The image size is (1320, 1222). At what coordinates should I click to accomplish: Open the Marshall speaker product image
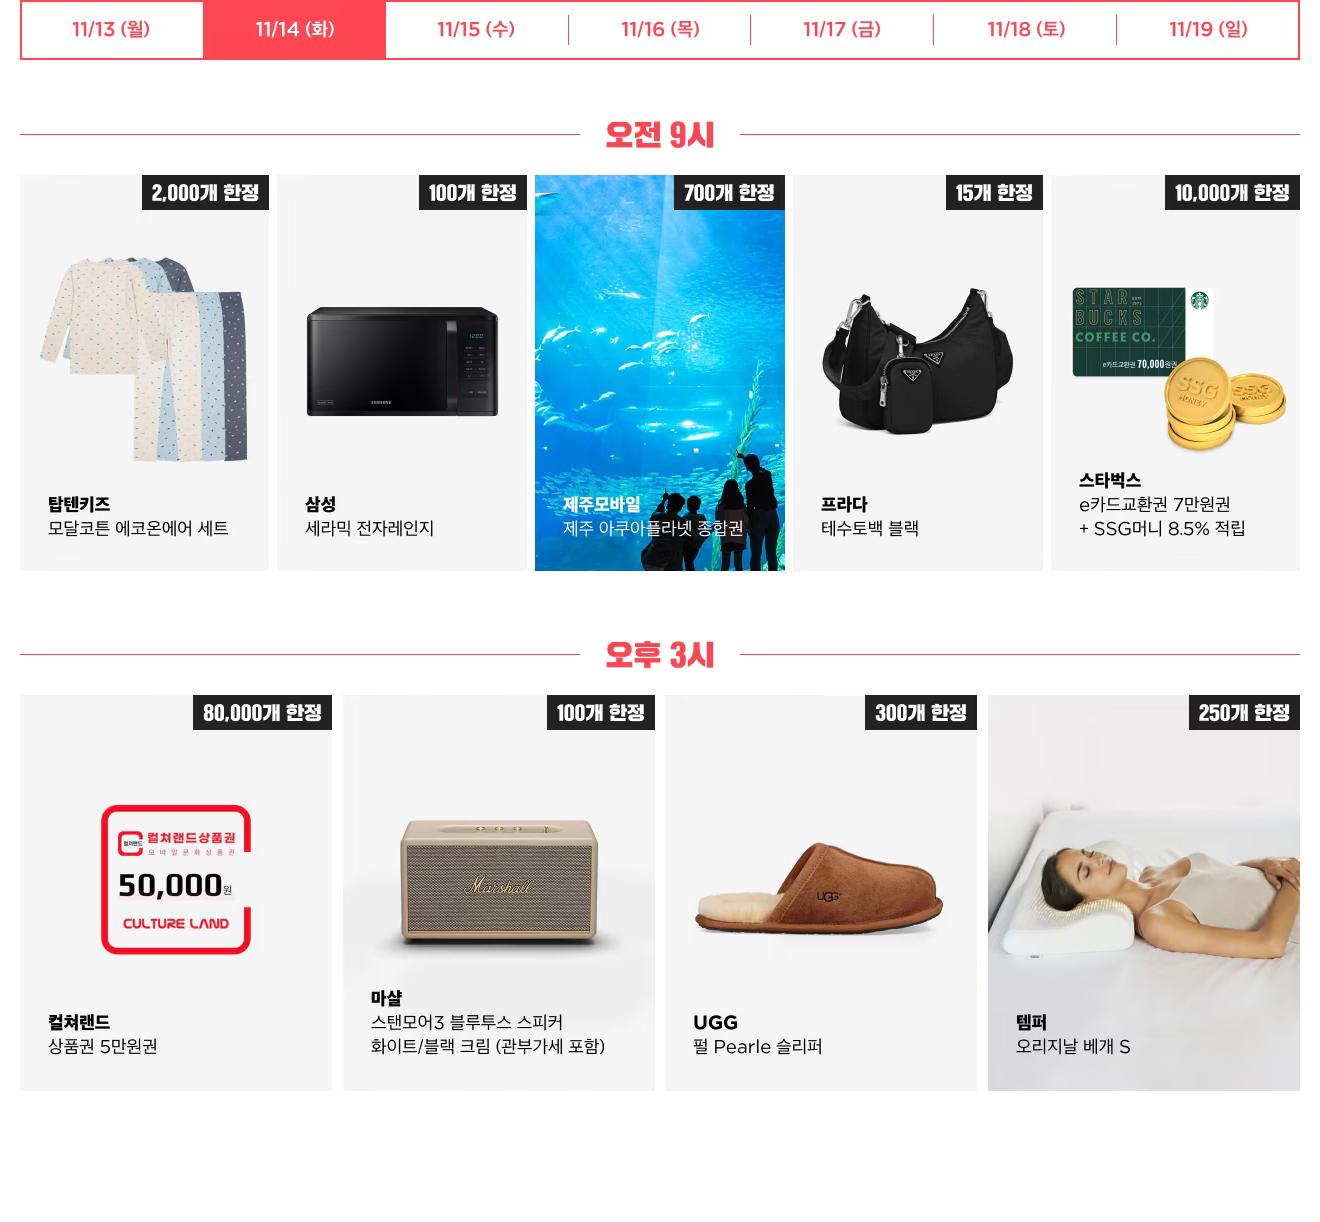499,881
